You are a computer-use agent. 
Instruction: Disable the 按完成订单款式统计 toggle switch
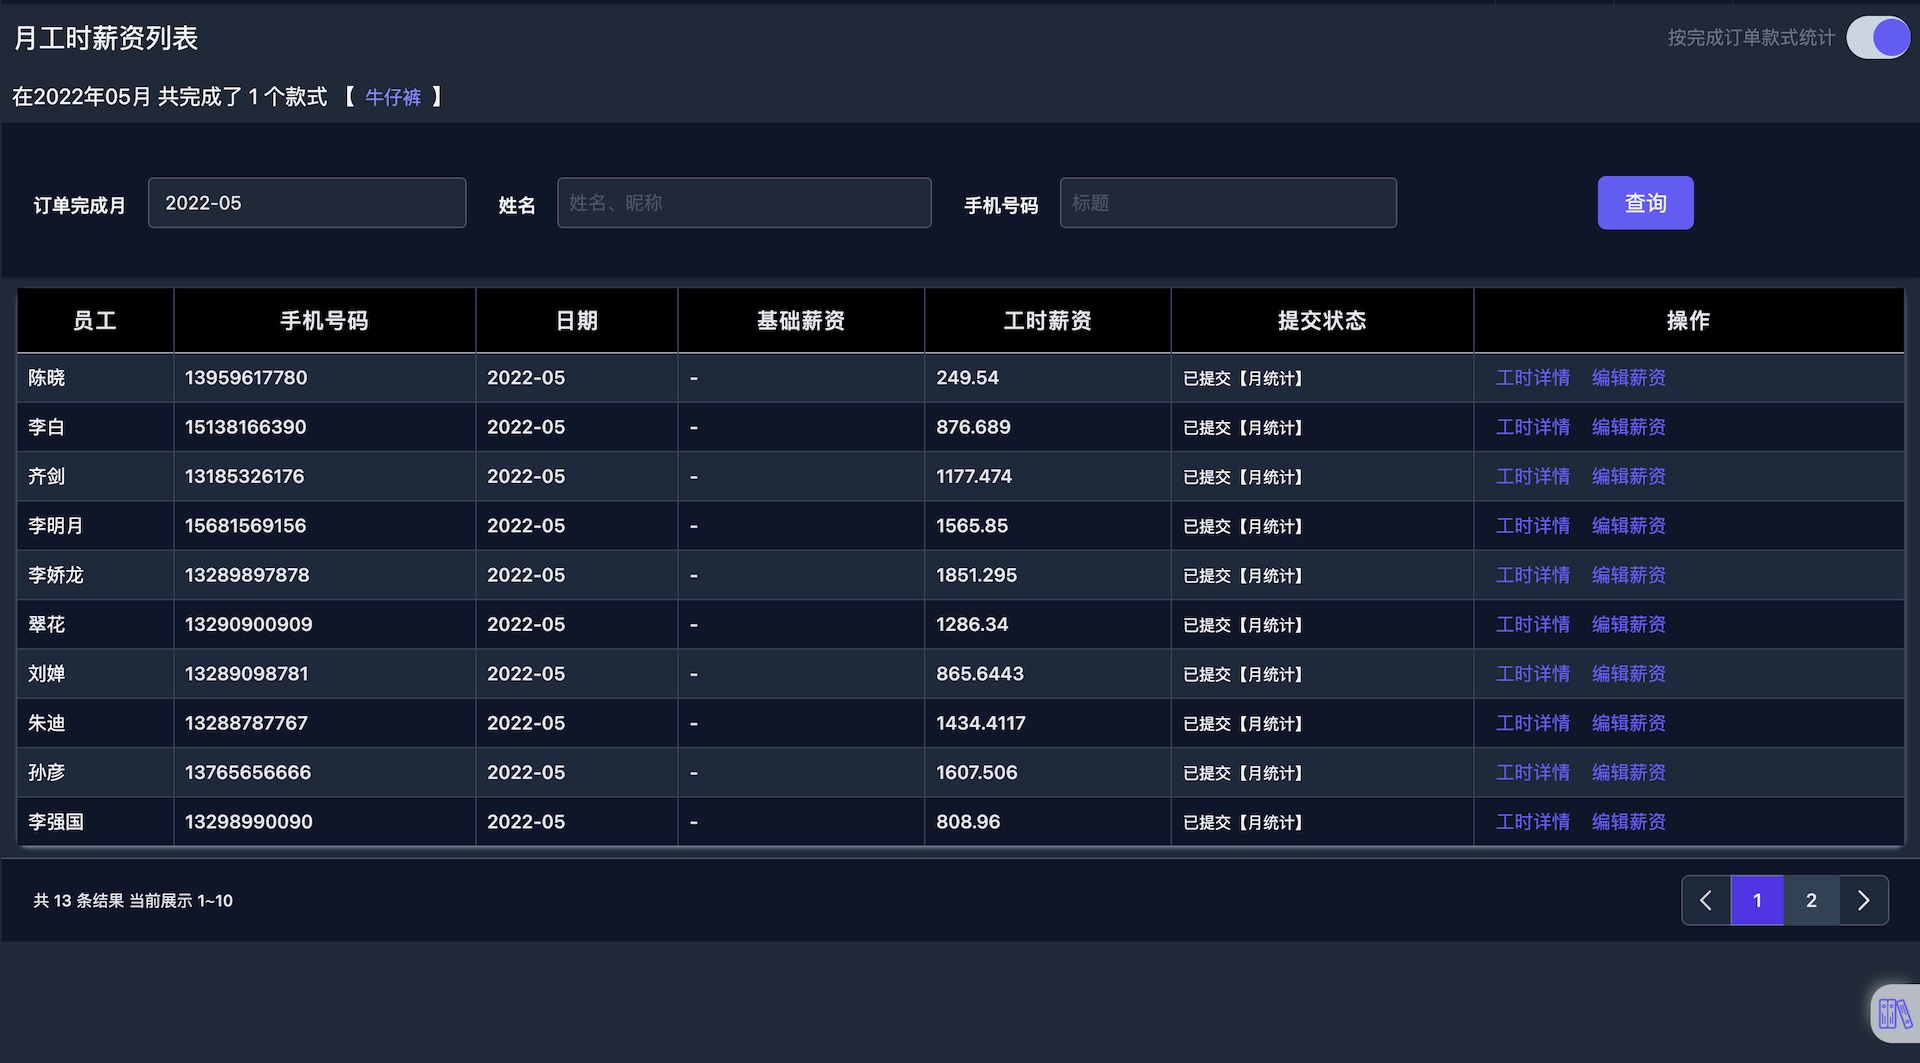[1877, 37]
